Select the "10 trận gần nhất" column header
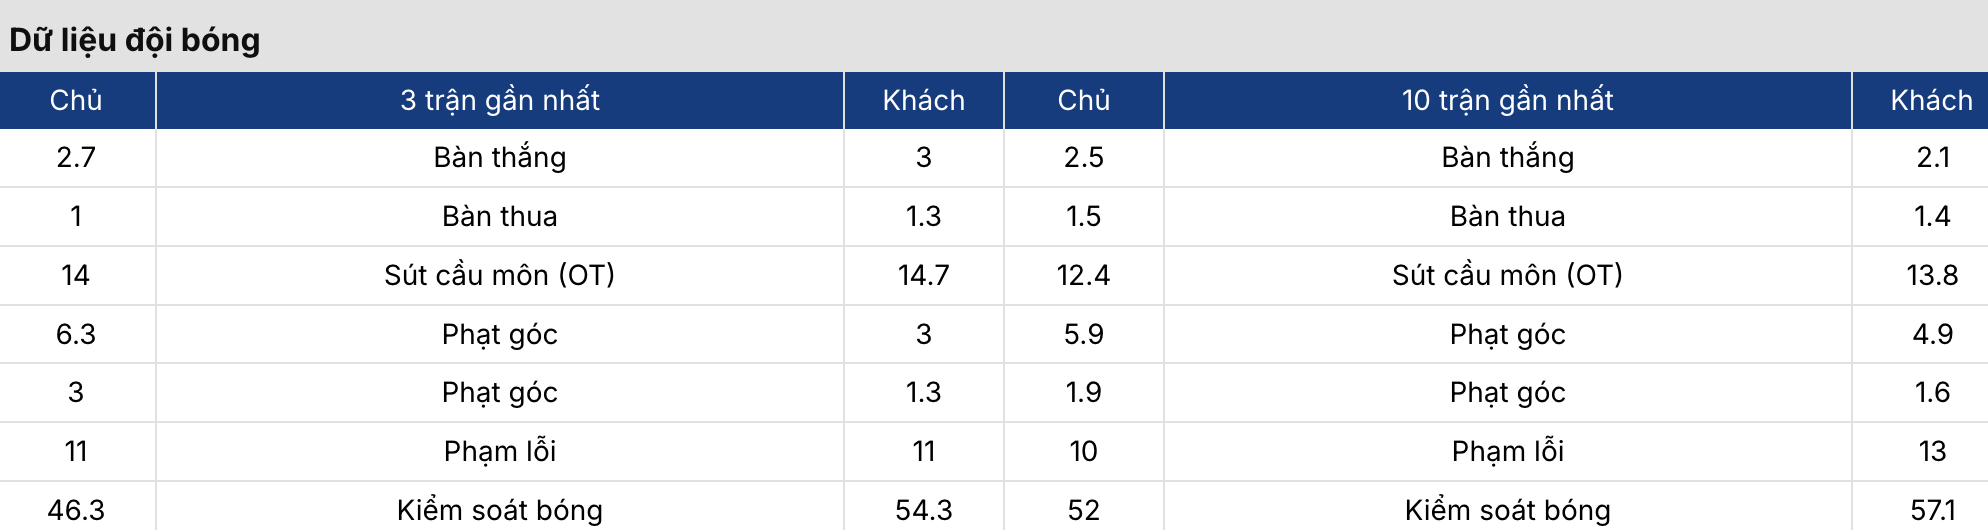Screen dimensions: 1988x530 [1507, 100]
